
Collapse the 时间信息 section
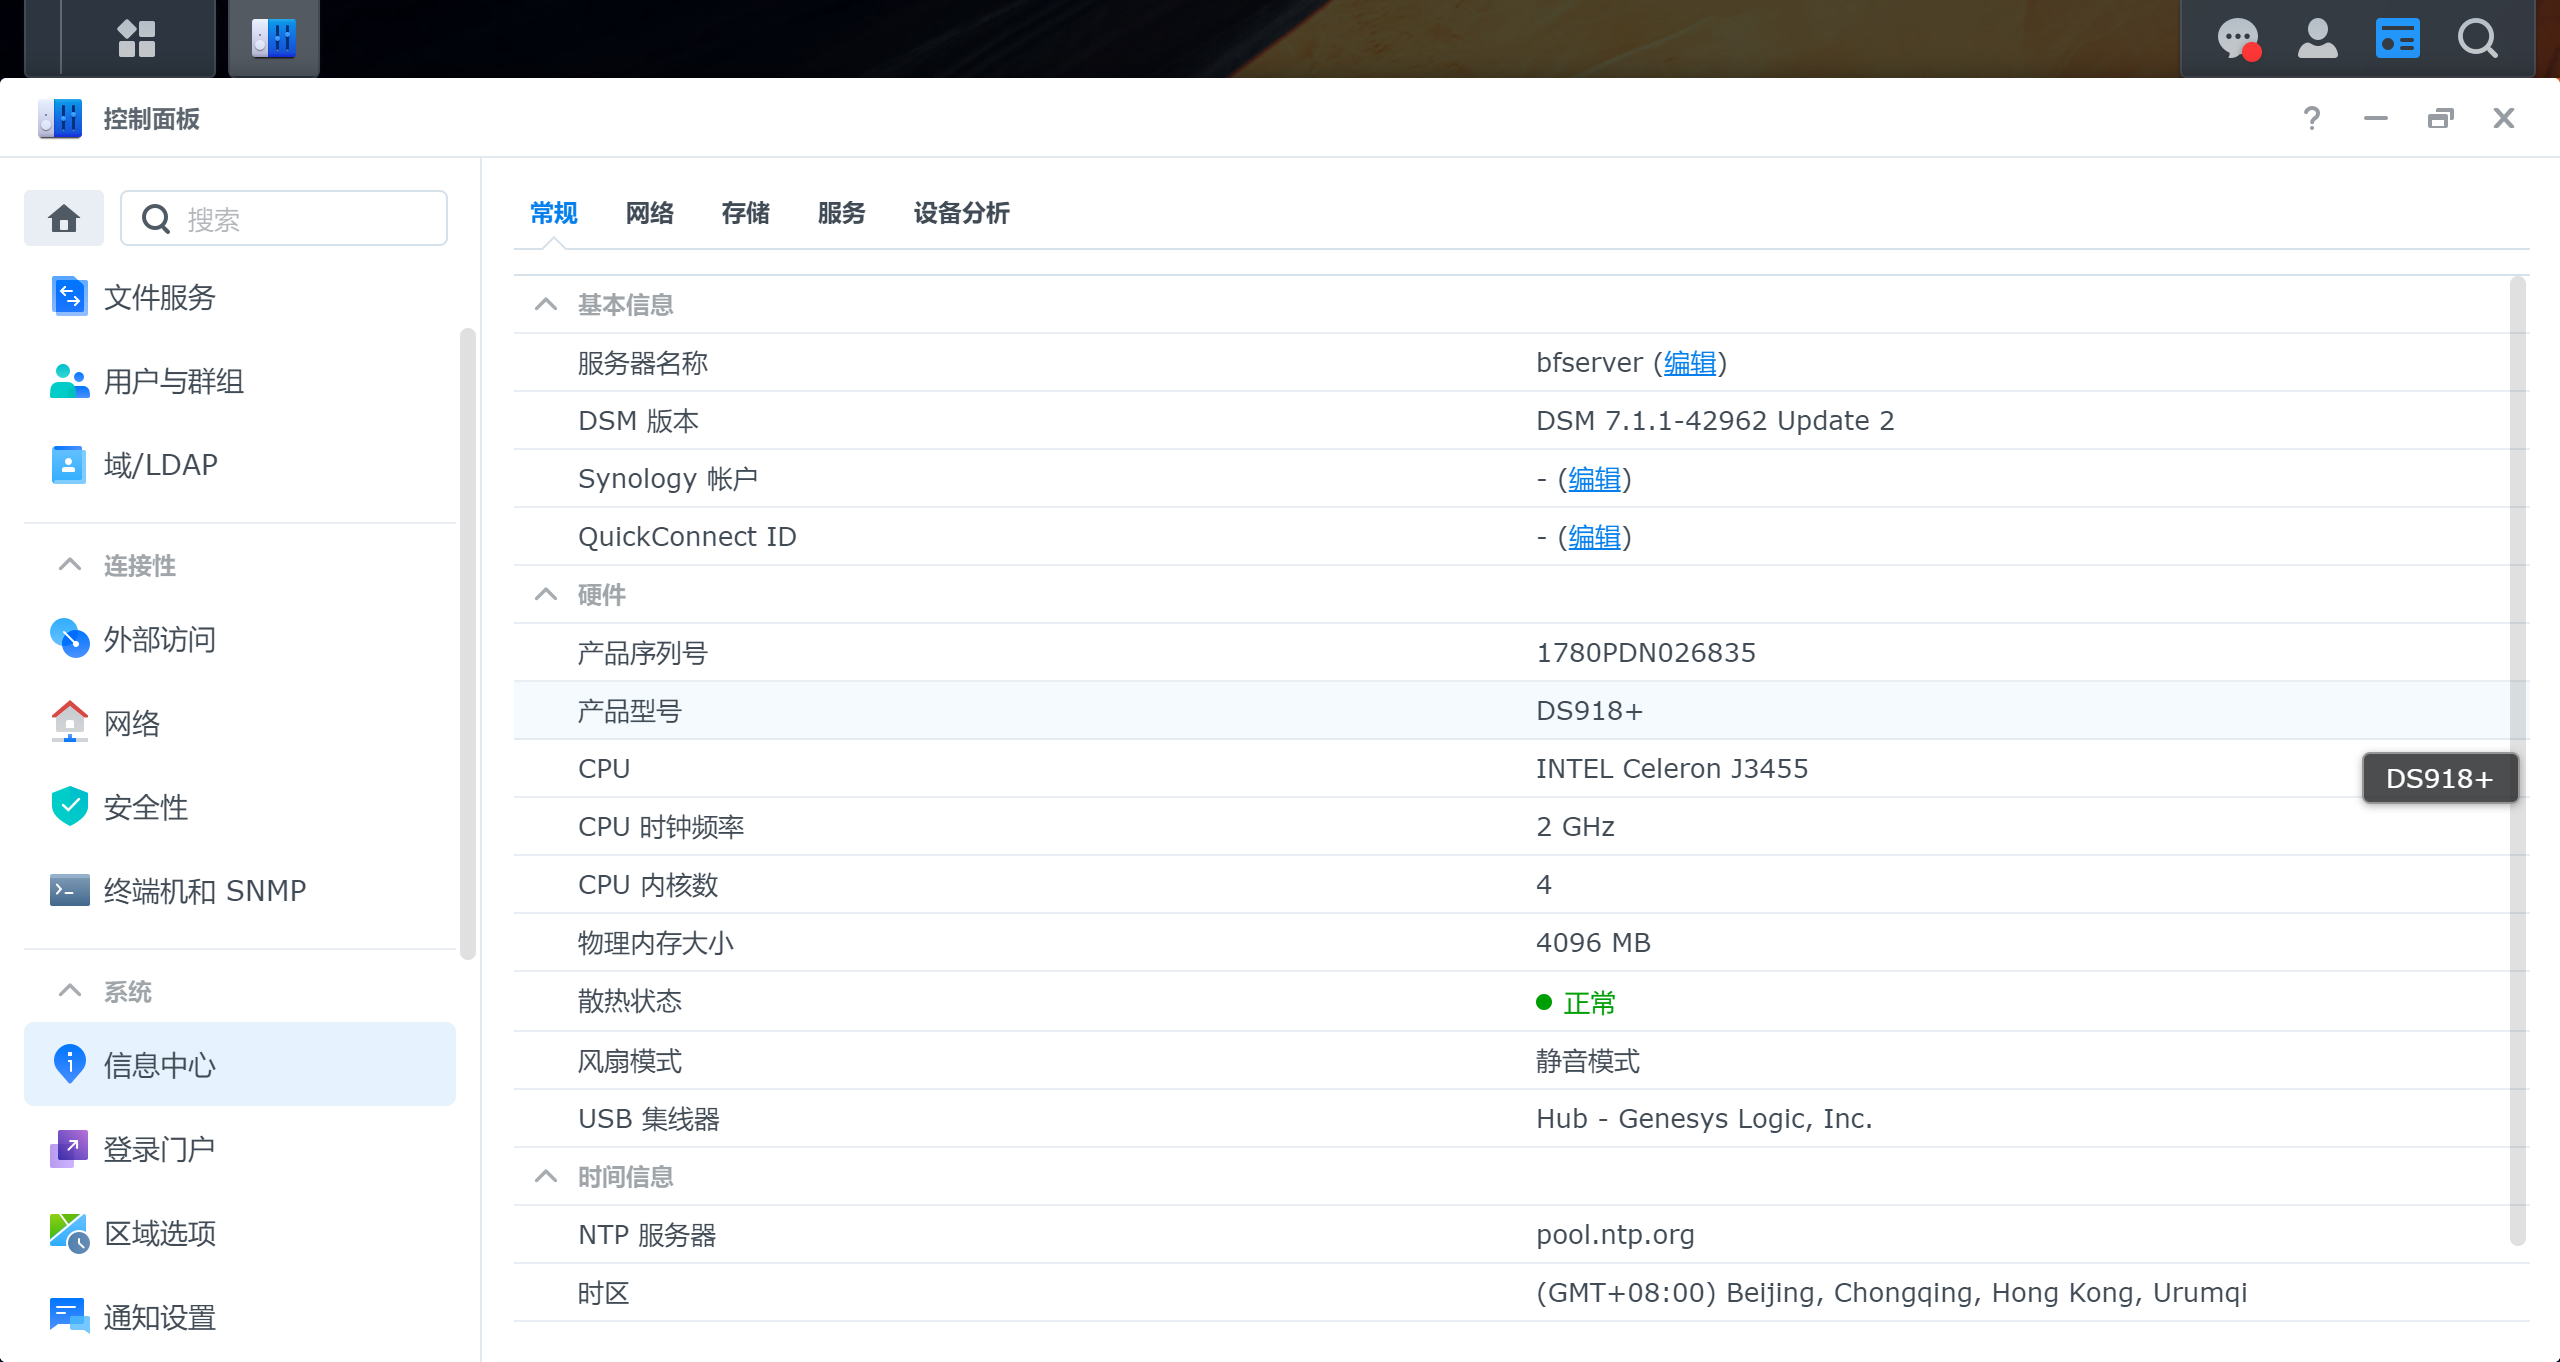[x=545, y=1176]
